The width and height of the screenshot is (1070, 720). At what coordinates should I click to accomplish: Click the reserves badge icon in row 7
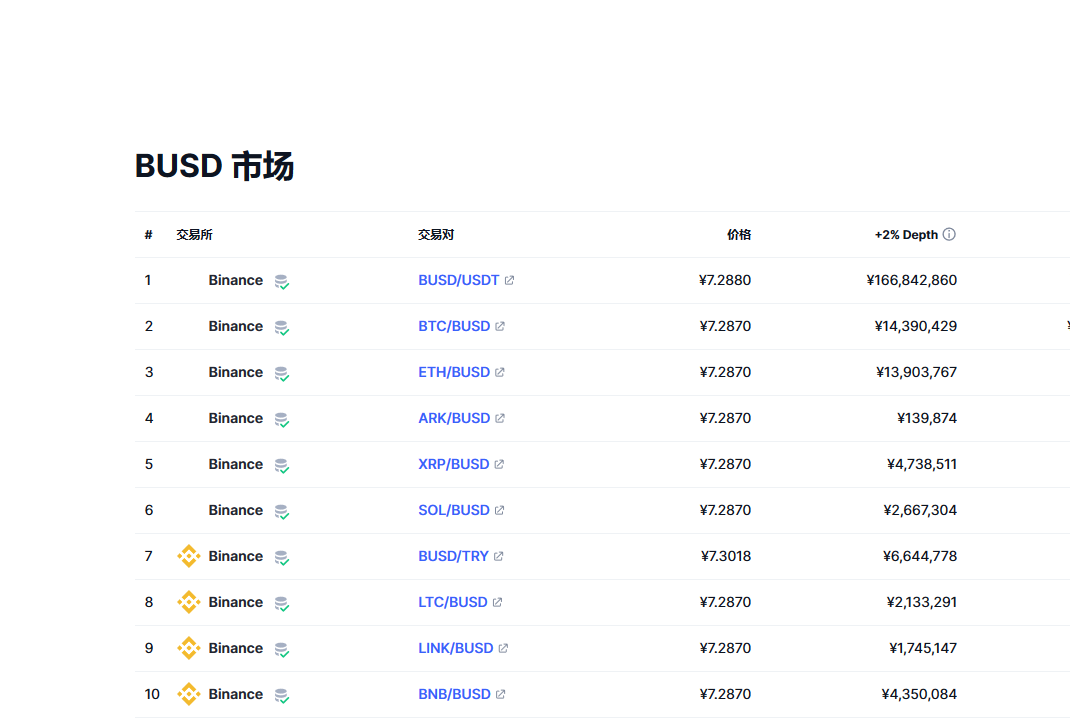point(282,558)
